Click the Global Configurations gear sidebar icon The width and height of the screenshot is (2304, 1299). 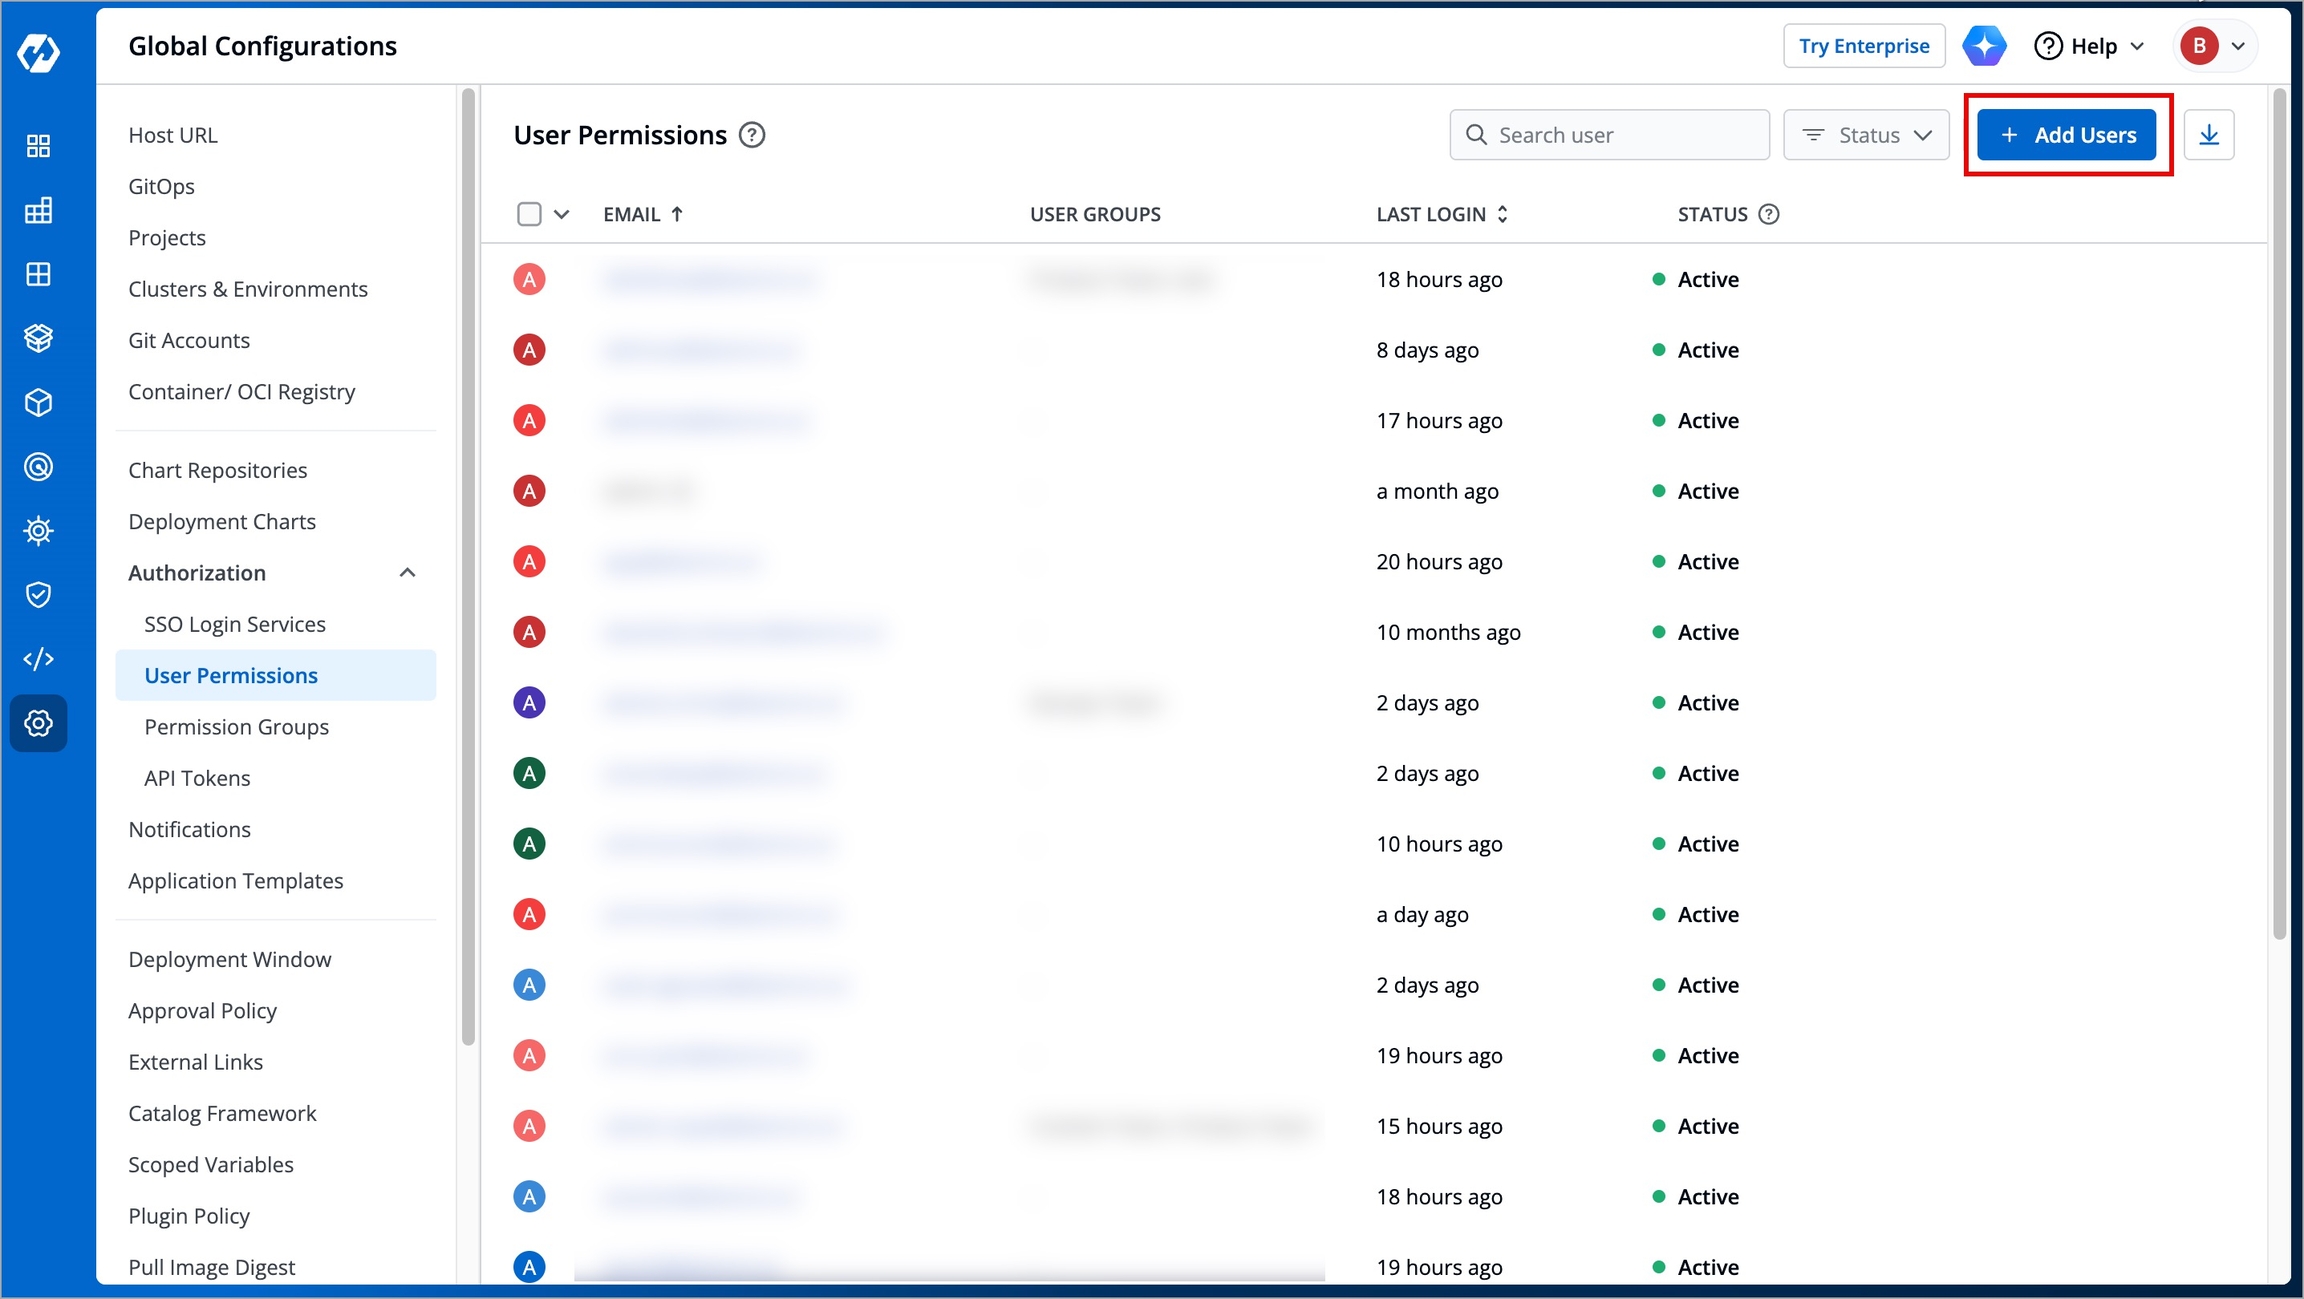(38, 723)
